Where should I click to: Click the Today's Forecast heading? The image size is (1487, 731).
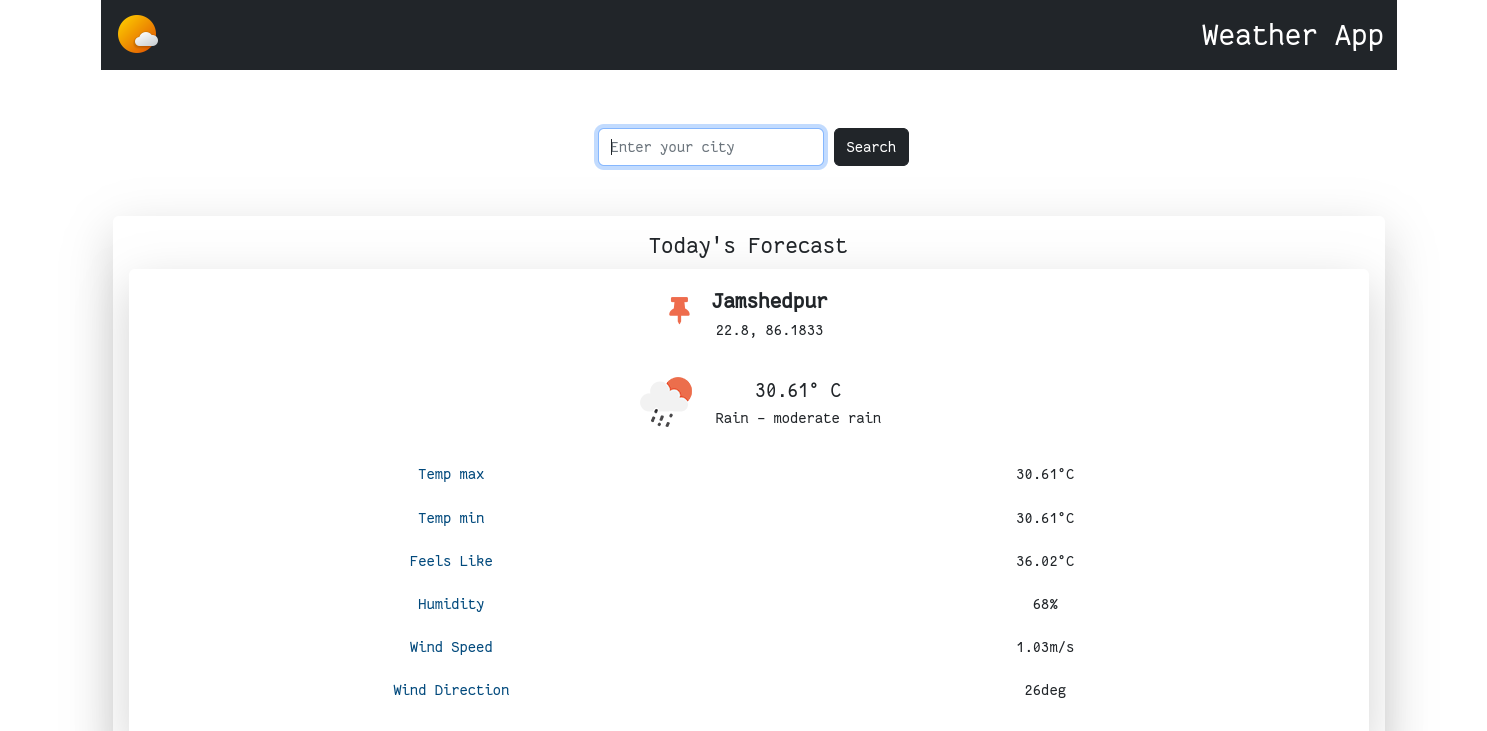point(748,246)
